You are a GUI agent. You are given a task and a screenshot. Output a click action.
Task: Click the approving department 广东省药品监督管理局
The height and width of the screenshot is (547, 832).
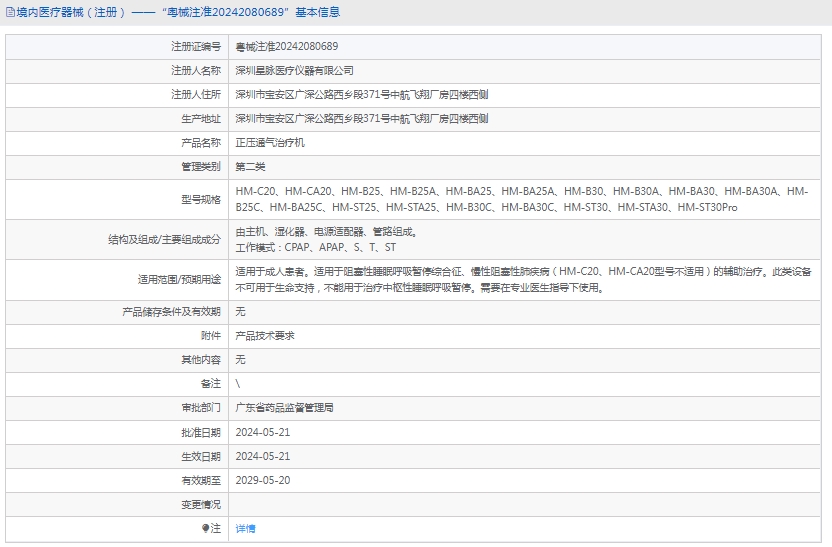(284, 408)
